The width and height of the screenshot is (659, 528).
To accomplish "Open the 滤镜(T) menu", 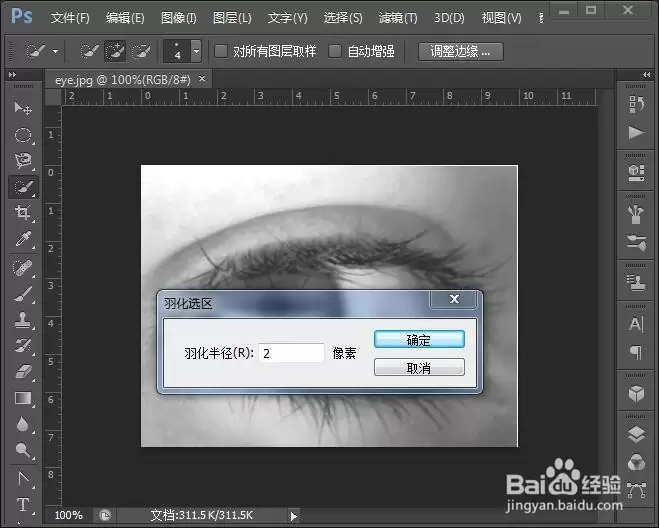I will click(x=398, y=18).
